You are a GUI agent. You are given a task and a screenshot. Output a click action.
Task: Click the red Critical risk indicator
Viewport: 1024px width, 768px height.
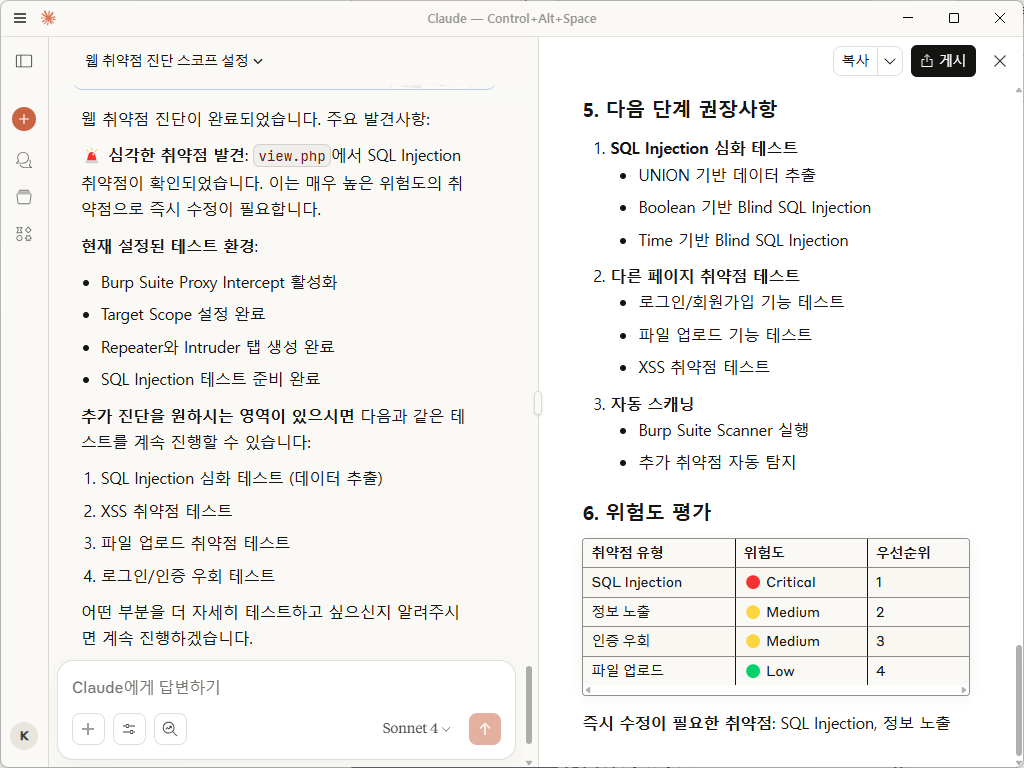753,582
